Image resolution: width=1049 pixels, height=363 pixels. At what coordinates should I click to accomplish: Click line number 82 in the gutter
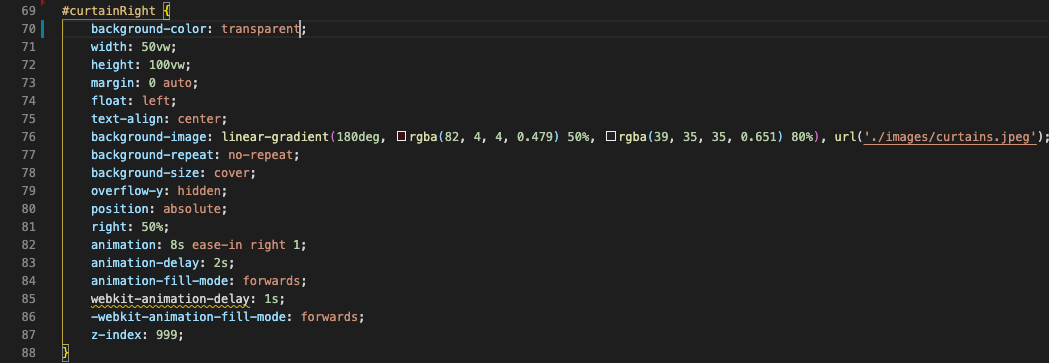tap(28, 245)
